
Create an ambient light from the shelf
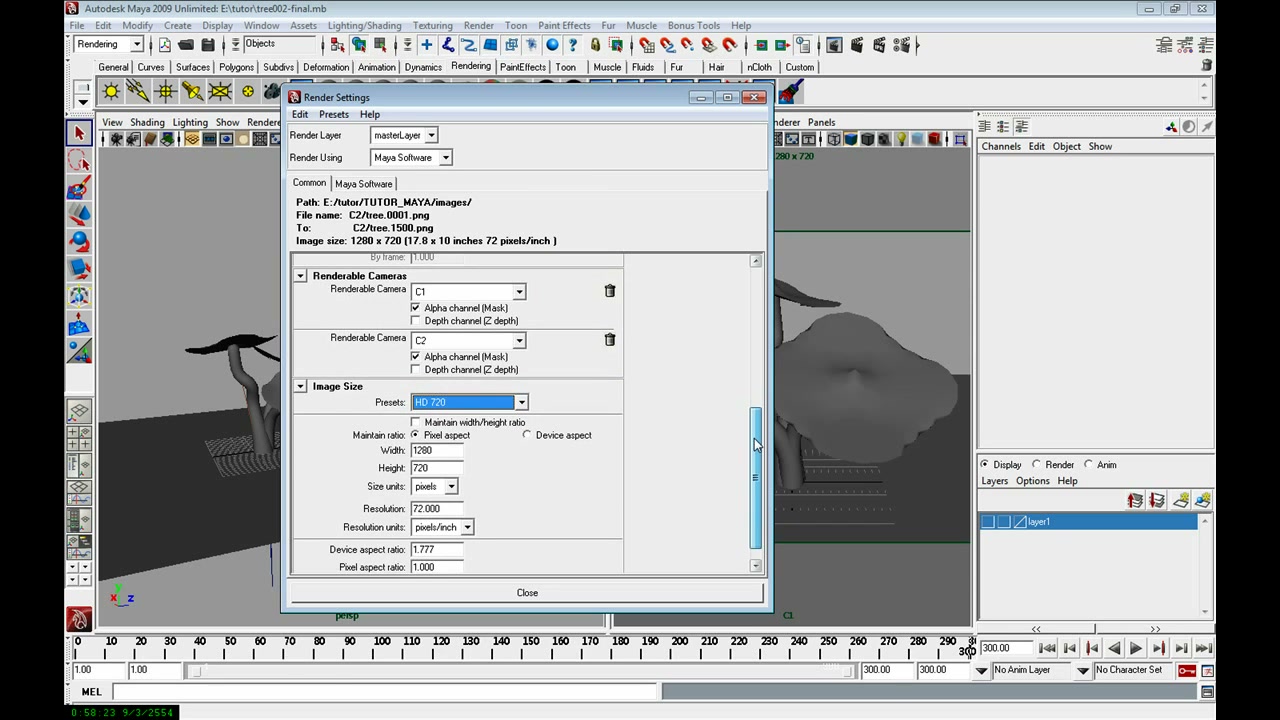click(111, 92)
